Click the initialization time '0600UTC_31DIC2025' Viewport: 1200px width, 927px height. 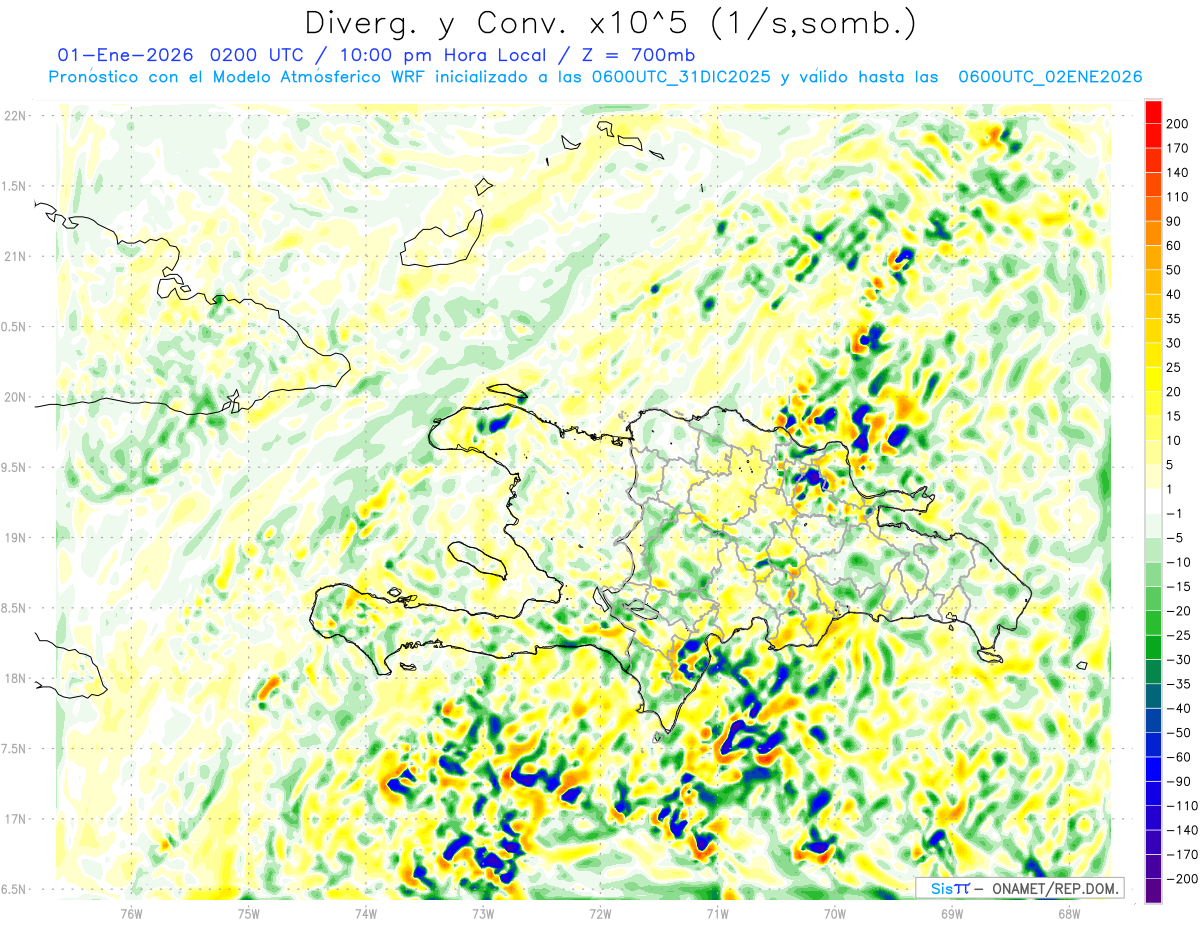pos(681,77)
